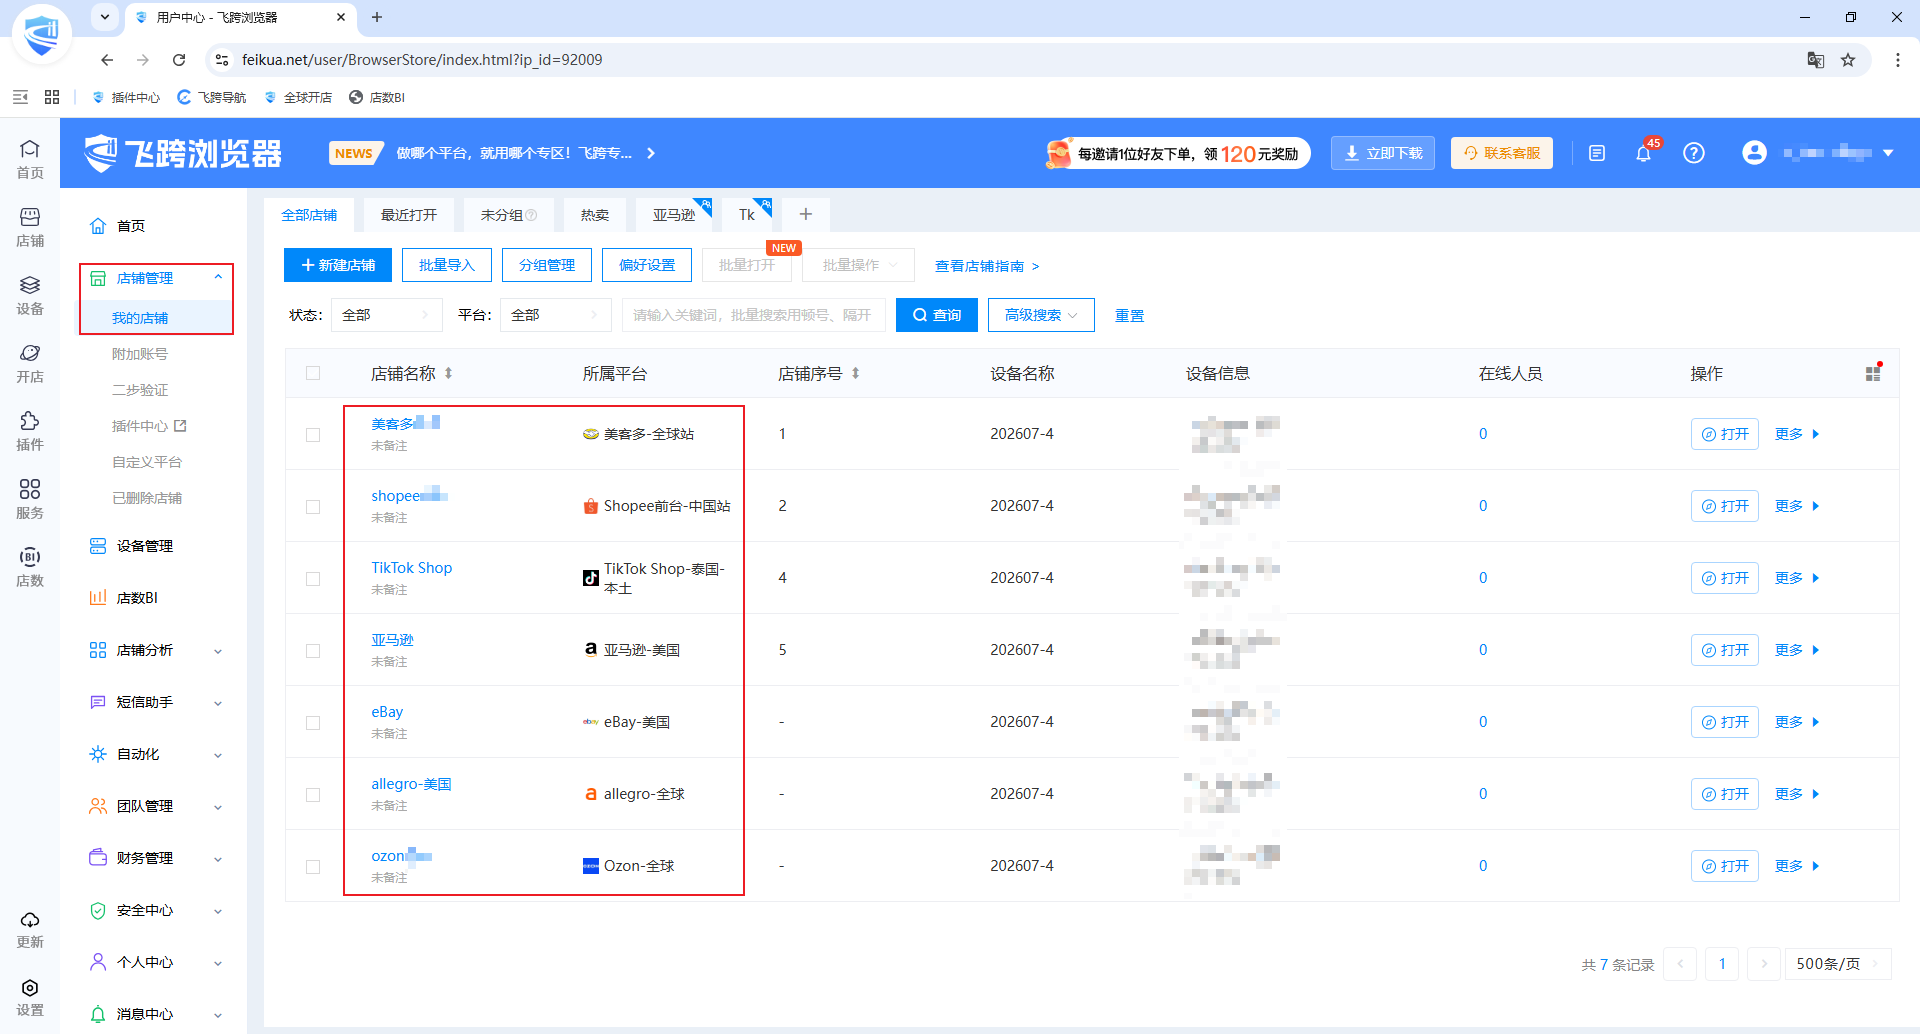
Task: Switch to the 全部店铺 tab
Action: click(x=309, y=215)
